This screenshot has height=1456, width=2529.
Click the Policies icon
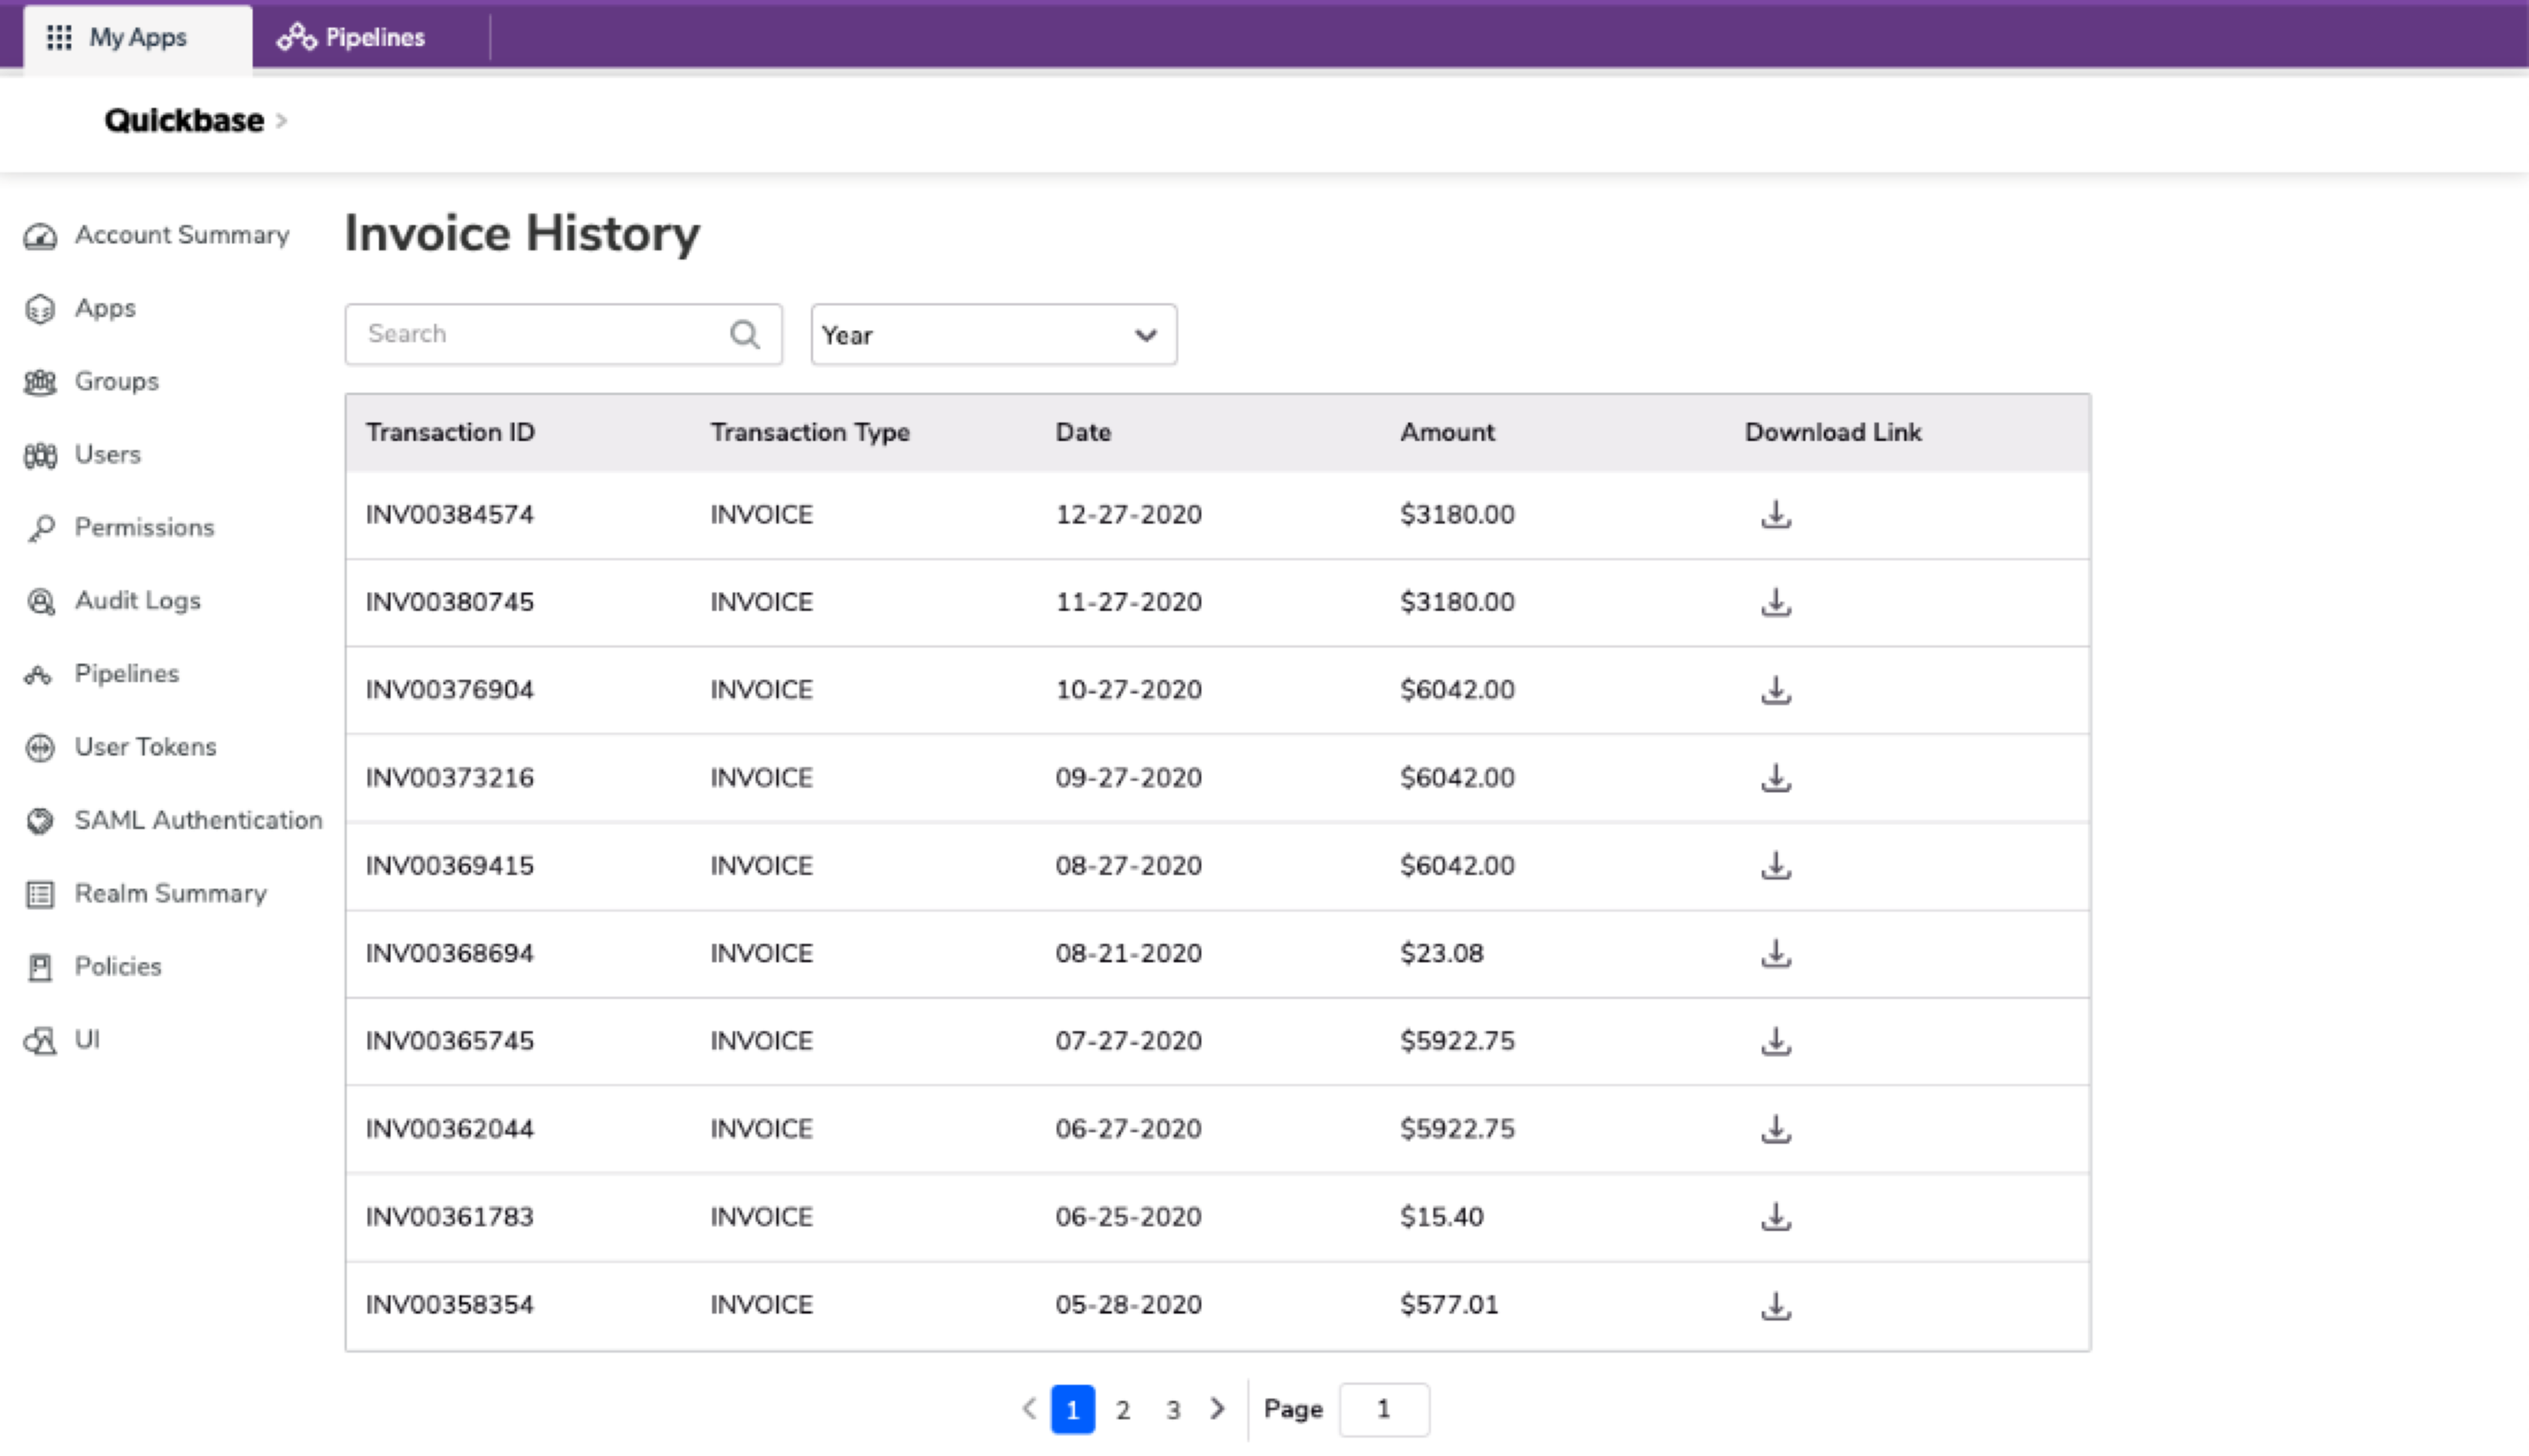[x=40, y=967]
